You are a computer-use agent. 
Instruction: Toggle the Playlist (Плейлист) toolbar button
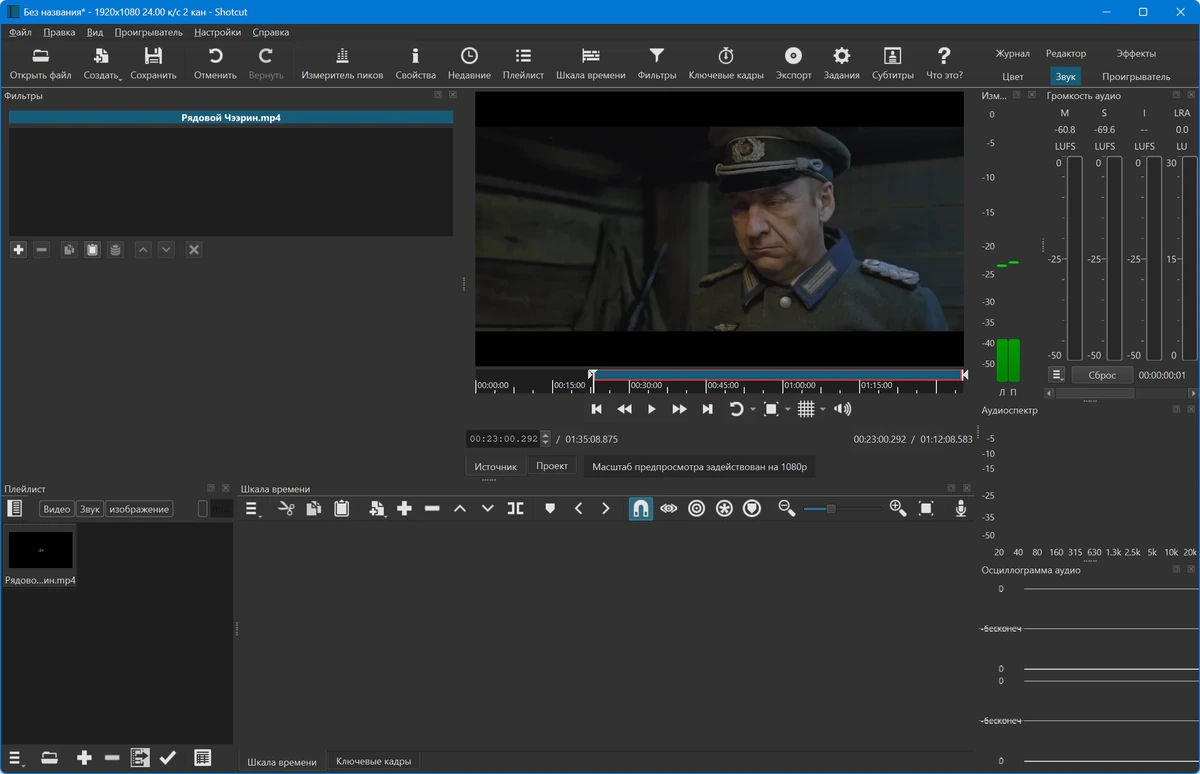click(x=523, y=63)
